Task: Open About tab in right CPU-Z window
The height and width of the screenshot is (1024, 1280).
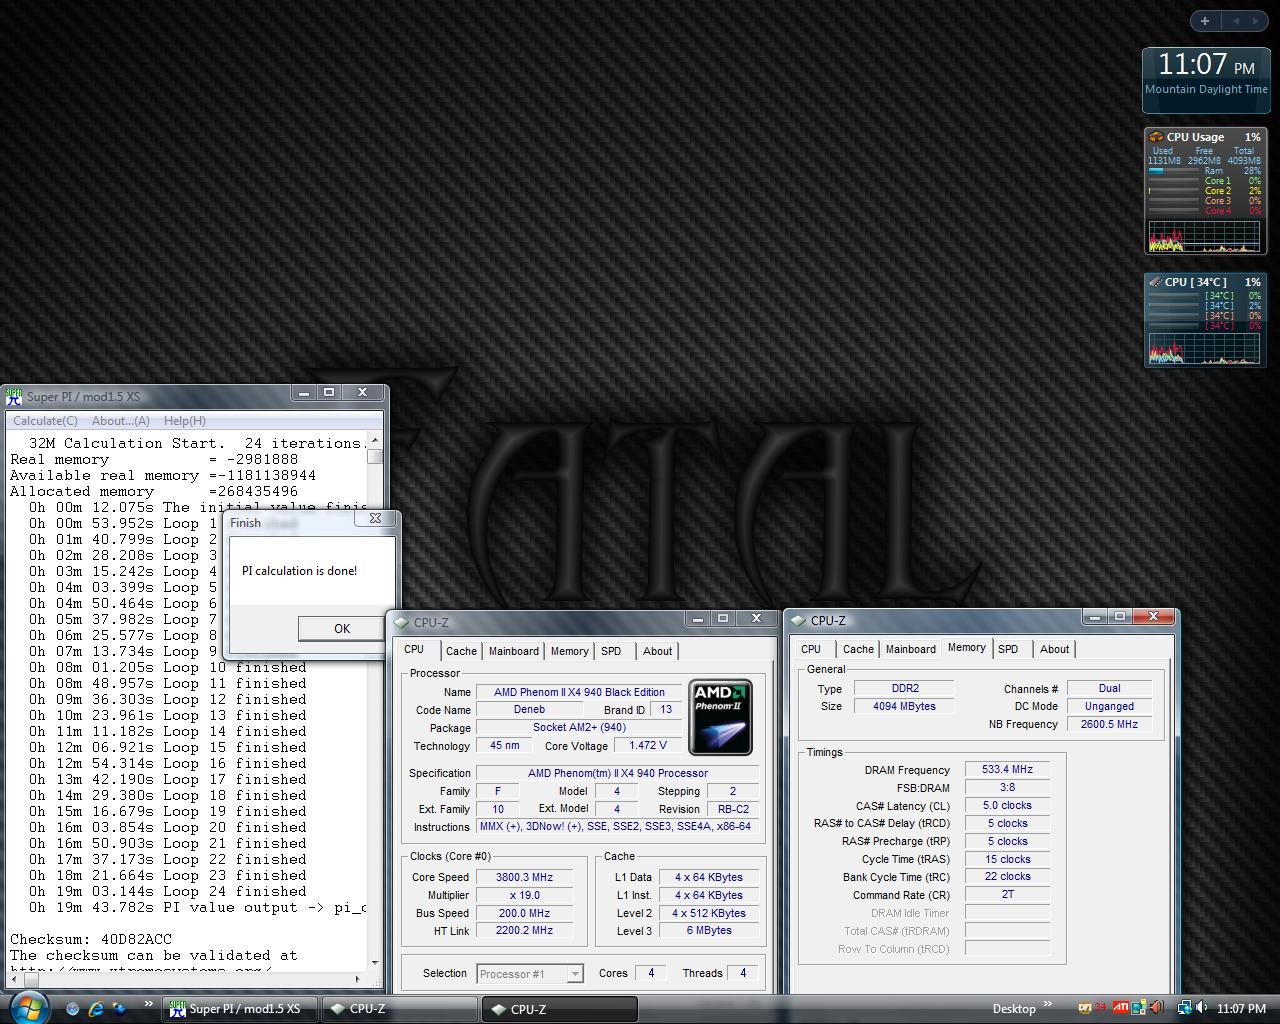Action: (x=1055, y=649)
